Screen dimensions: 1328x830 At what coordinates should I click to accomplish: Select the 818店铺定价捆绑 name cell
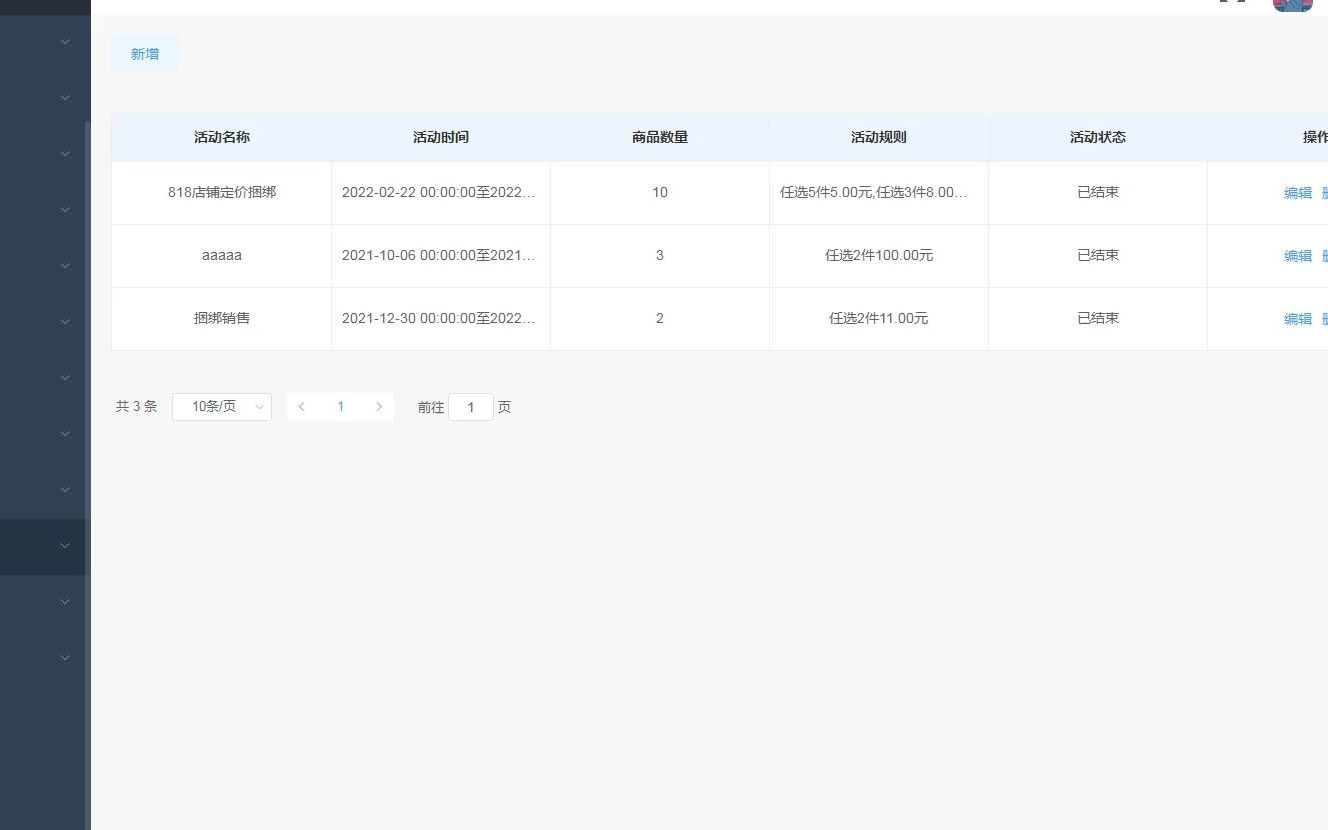[x=222, y=192]
